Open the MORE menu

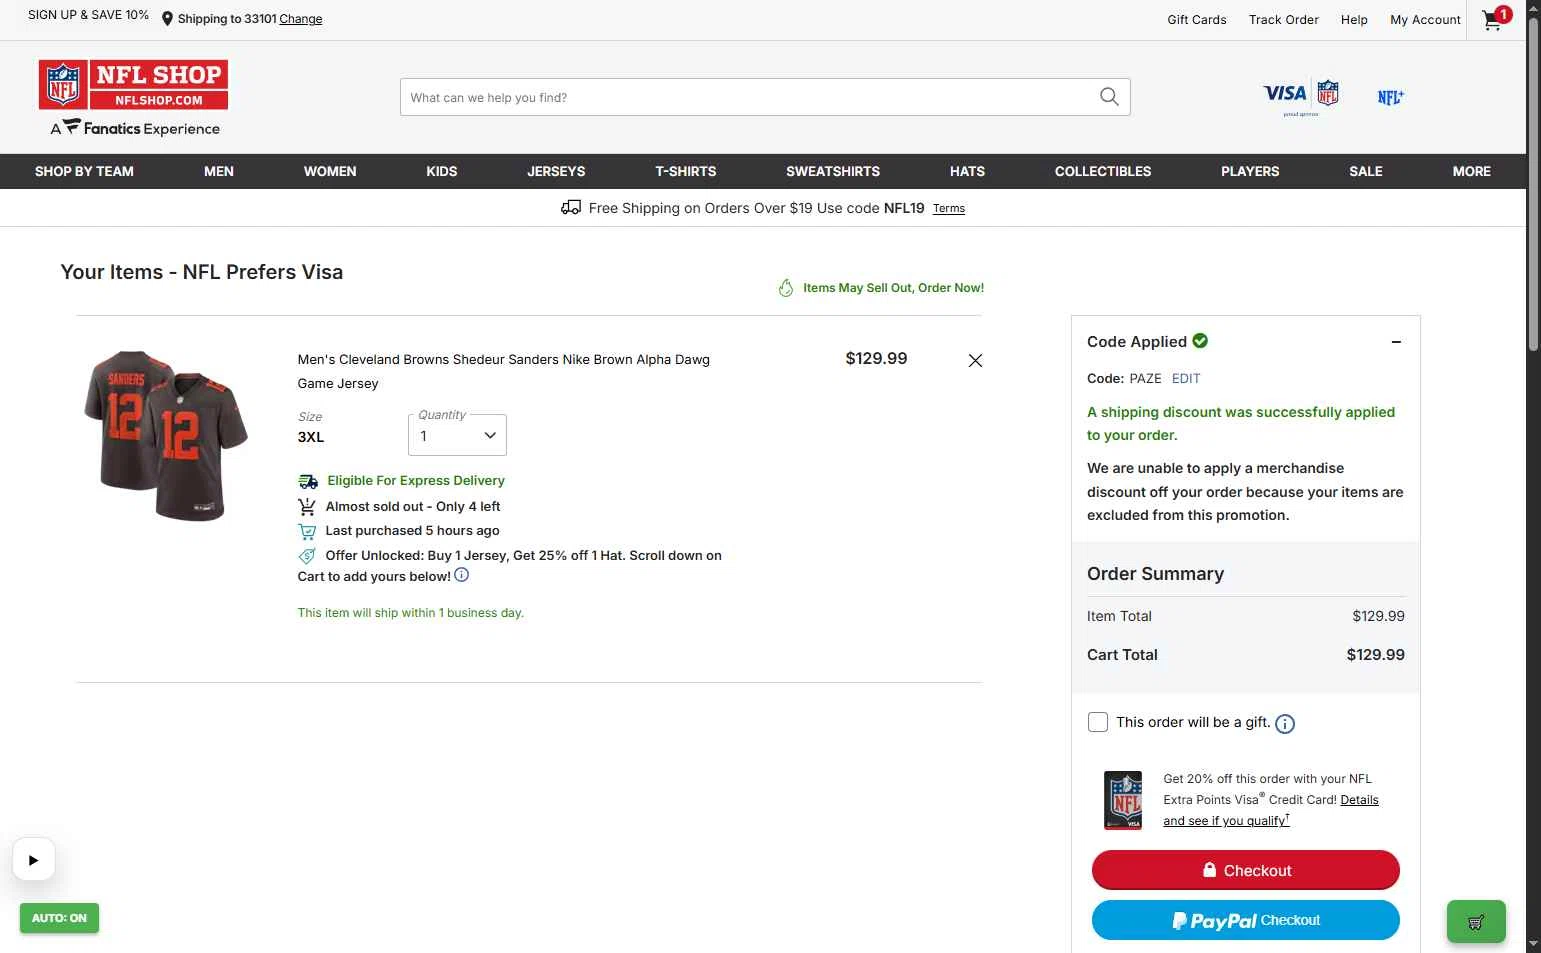pos(1472,171)
